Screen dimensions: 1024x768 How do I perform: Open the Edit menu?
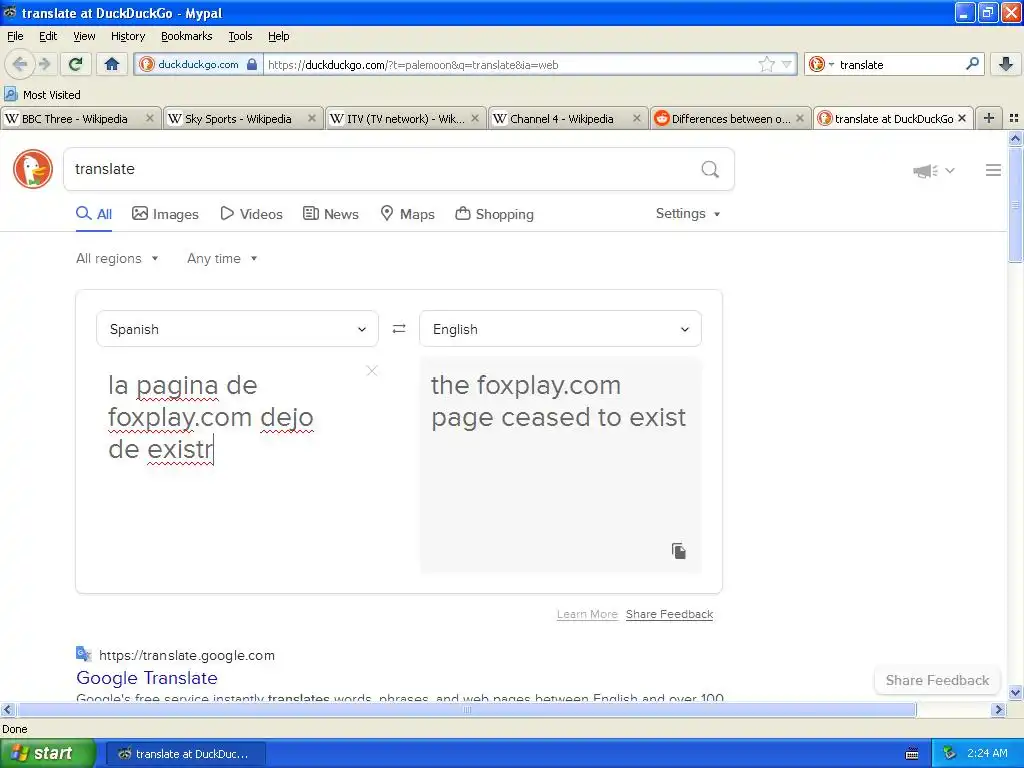[48, 36]
